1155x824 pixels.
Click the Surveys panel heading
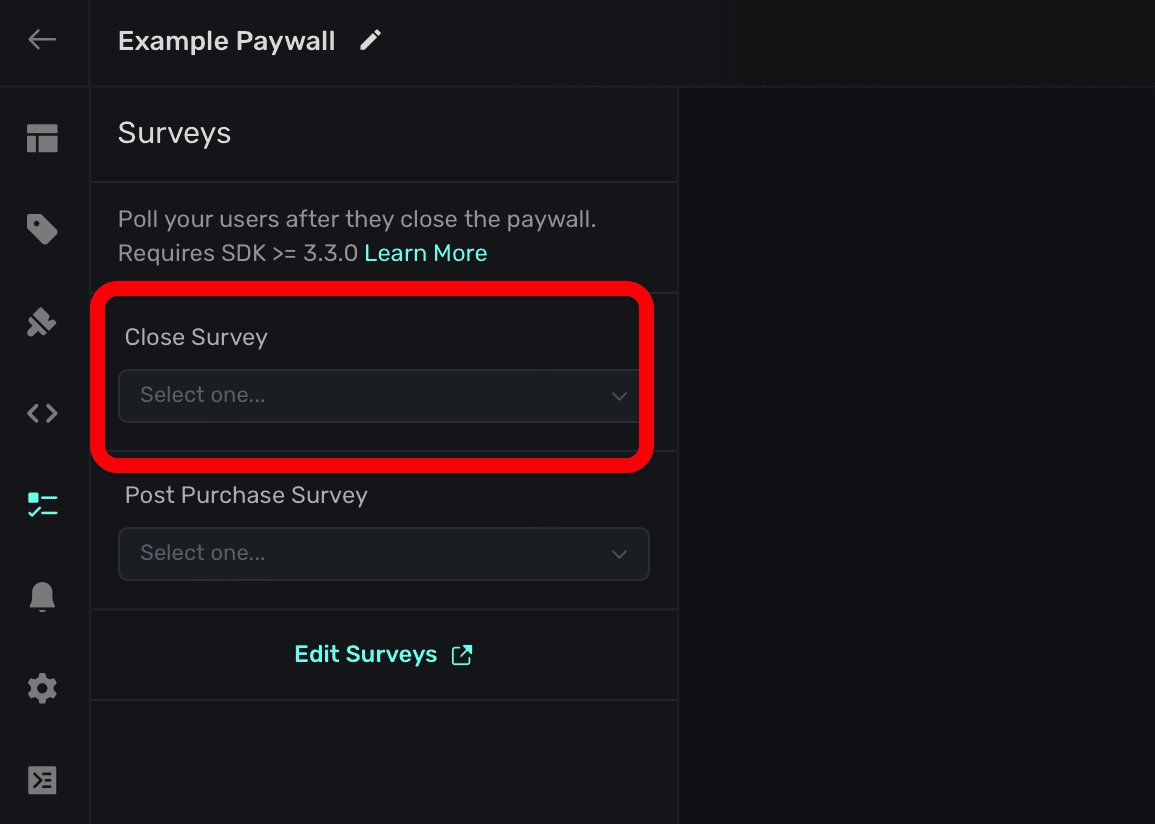pyautogui.click(x=174, y=134)
